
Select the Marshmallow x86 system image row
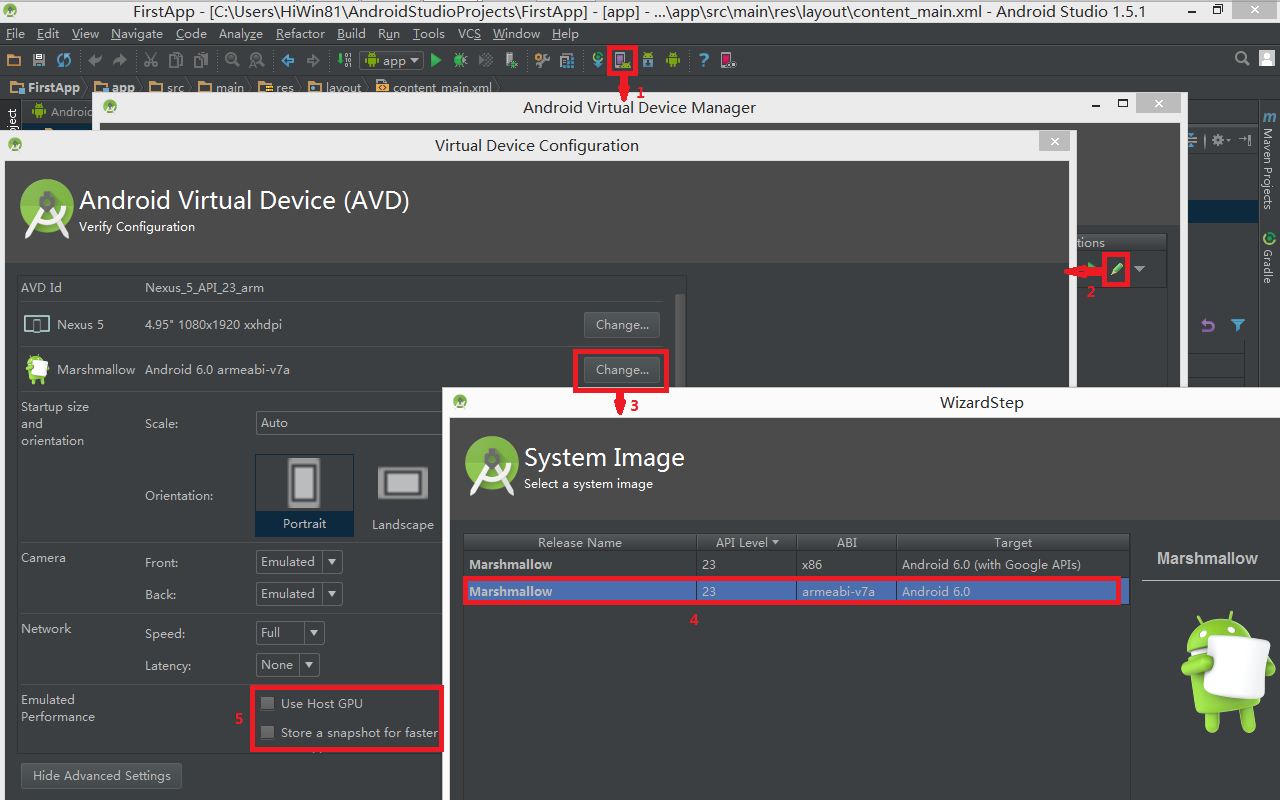pyautogui.click(x=796, y=564)
